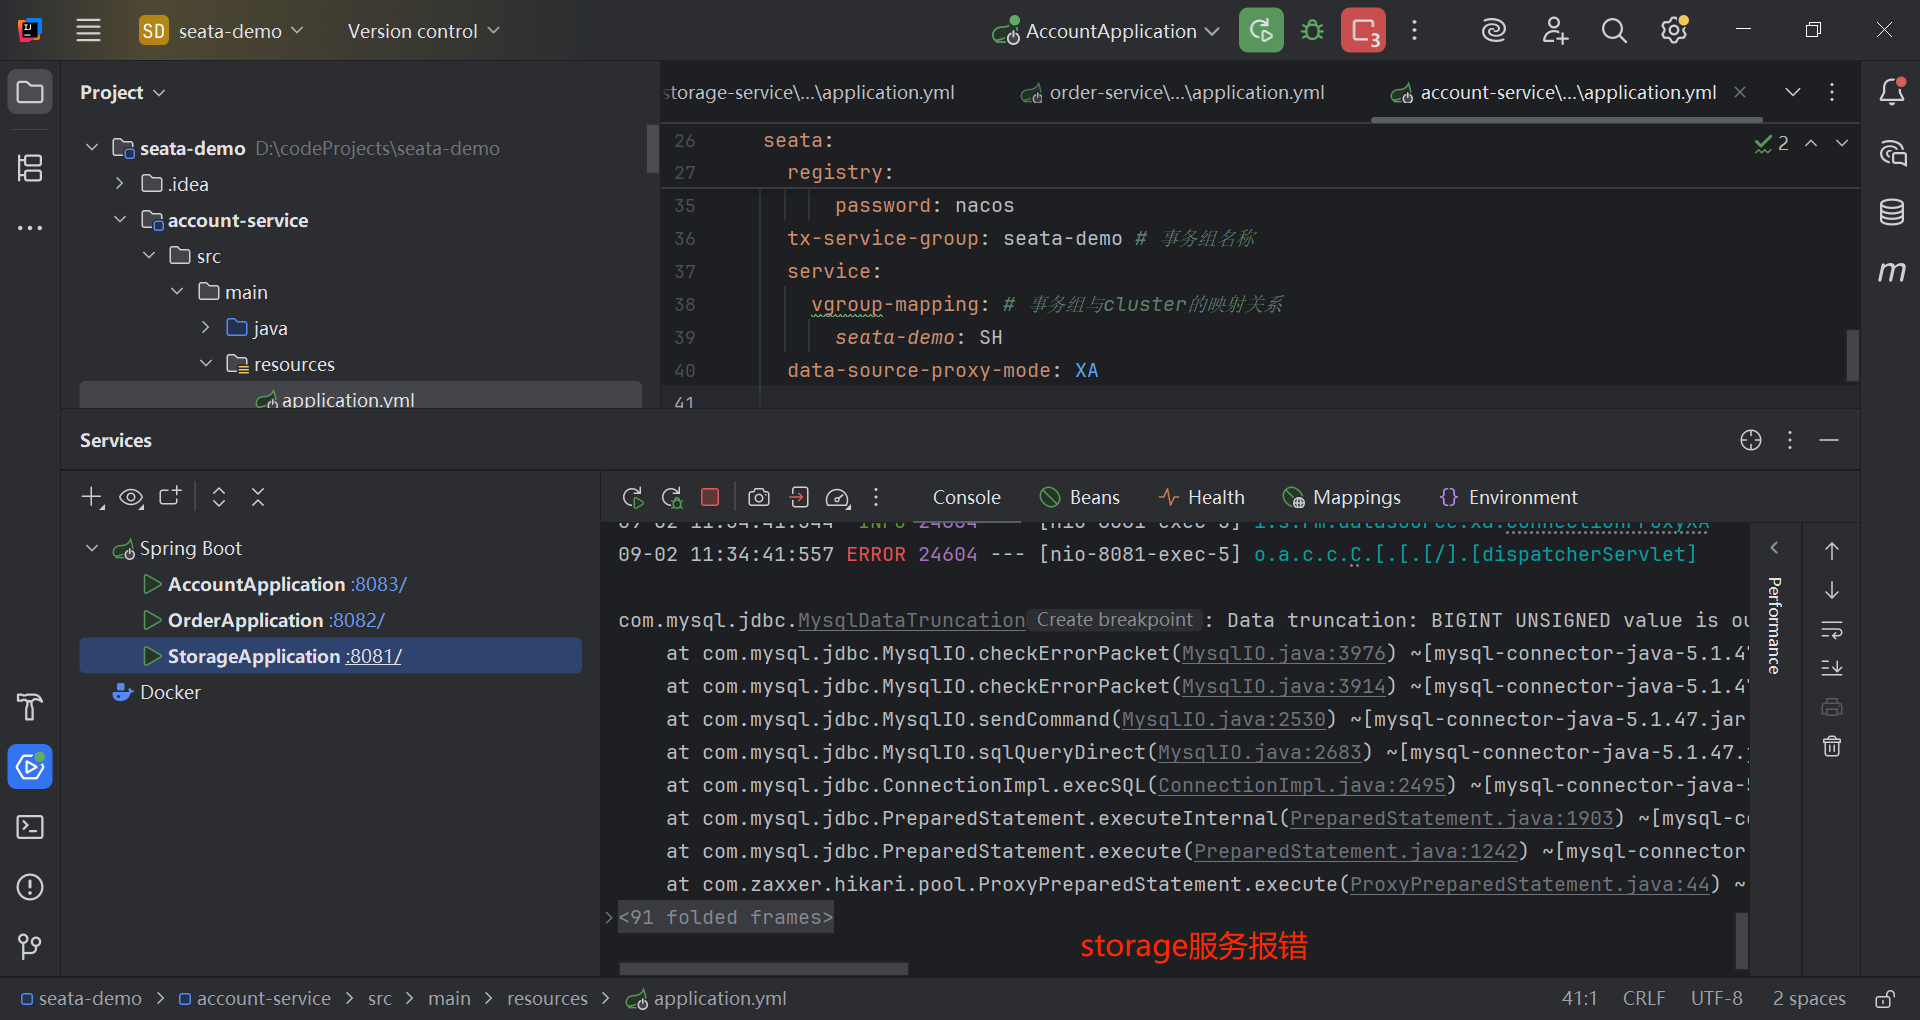Show more tool windows ellipsis
1920x1020 pixels.
point(30,228)
